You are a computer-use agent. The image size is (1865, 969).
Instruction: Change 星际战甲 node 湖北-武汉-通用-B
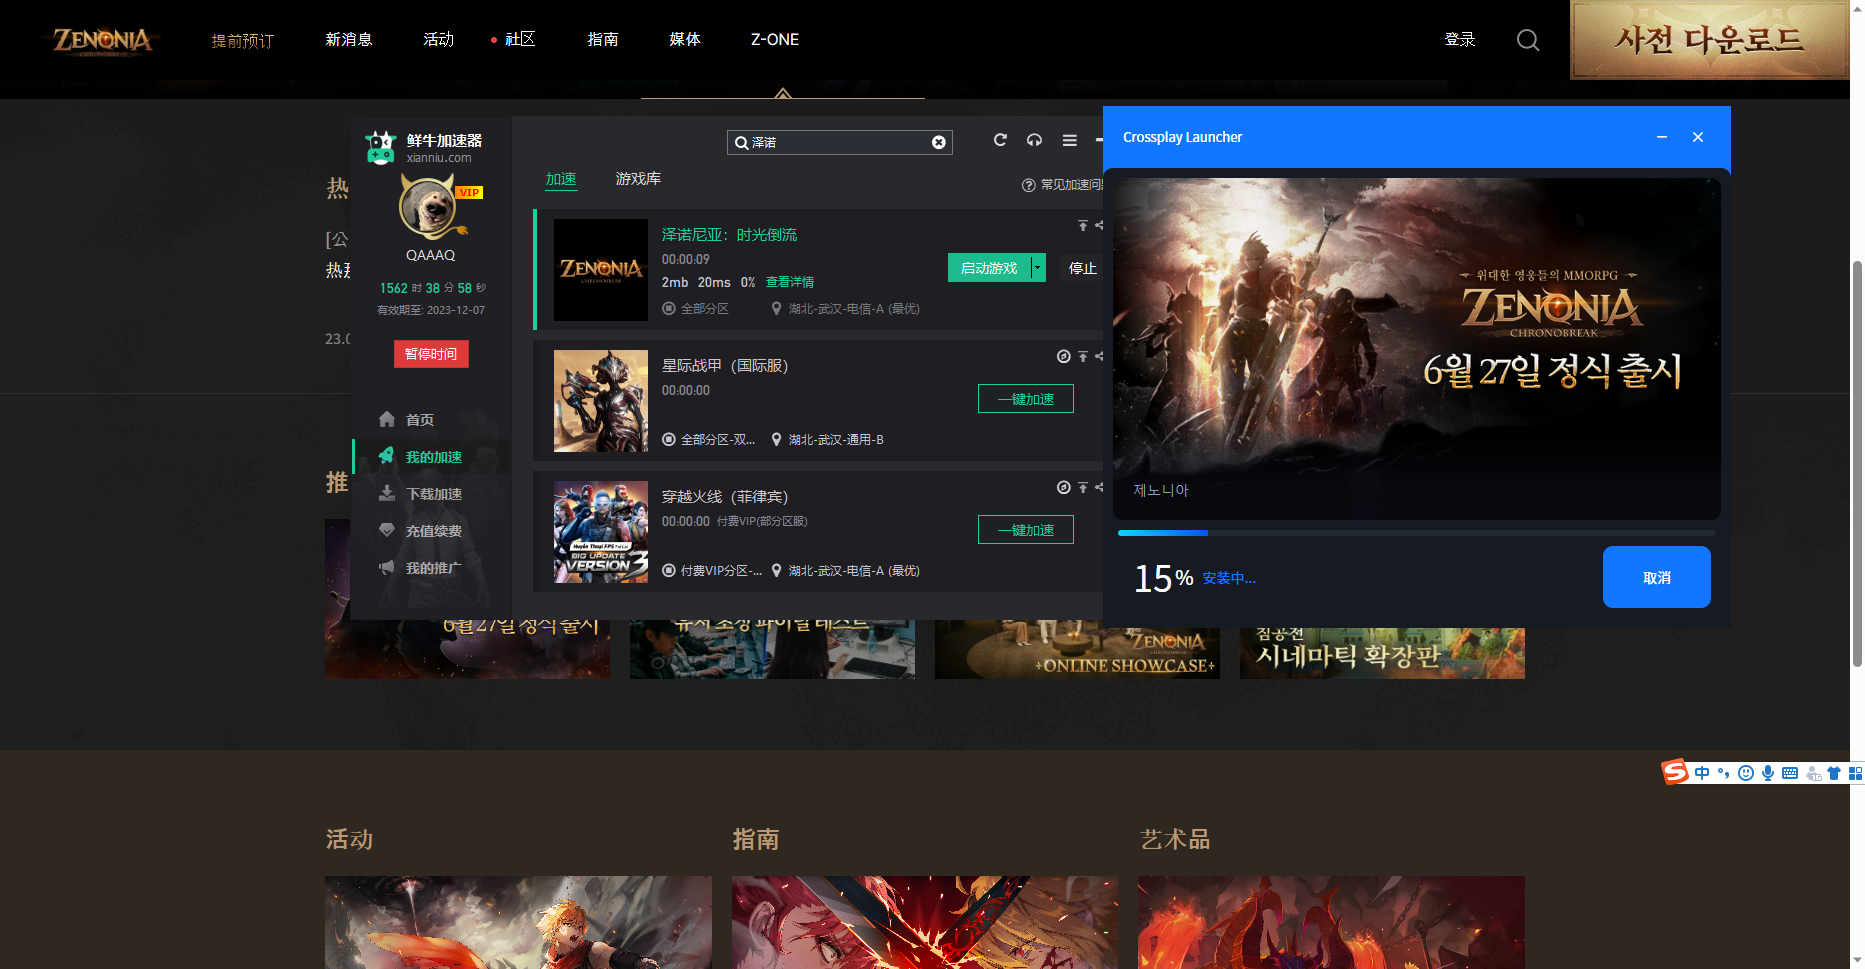827,440
